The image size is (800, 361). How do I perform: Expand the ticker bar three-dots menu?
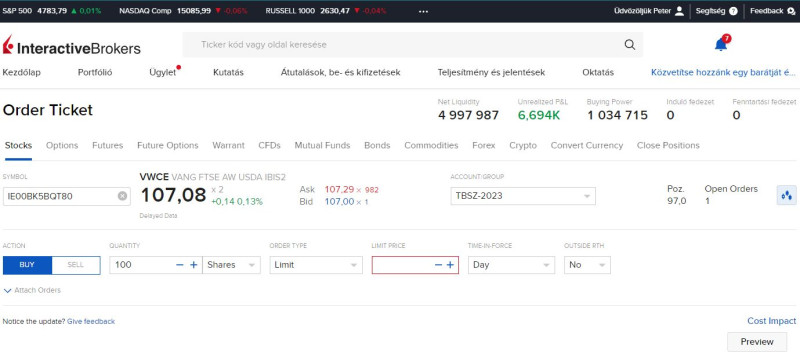tap(423, 11)
